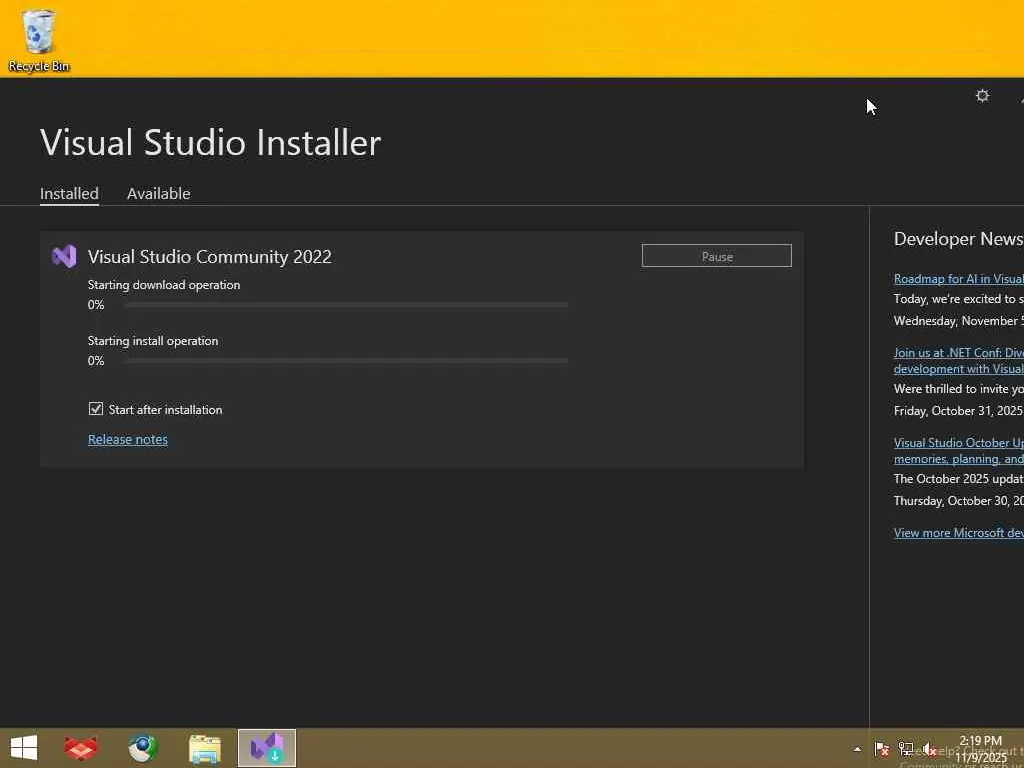Open Visual Studio October Update article

[959, 451]
